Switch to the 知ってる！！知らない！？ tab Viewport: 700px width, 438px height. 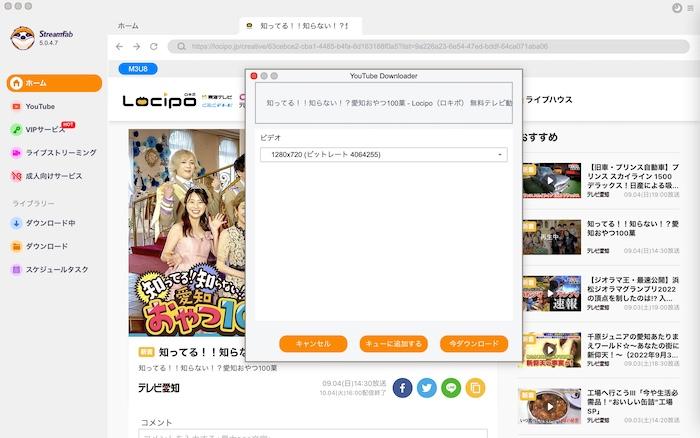click(300, 26)
